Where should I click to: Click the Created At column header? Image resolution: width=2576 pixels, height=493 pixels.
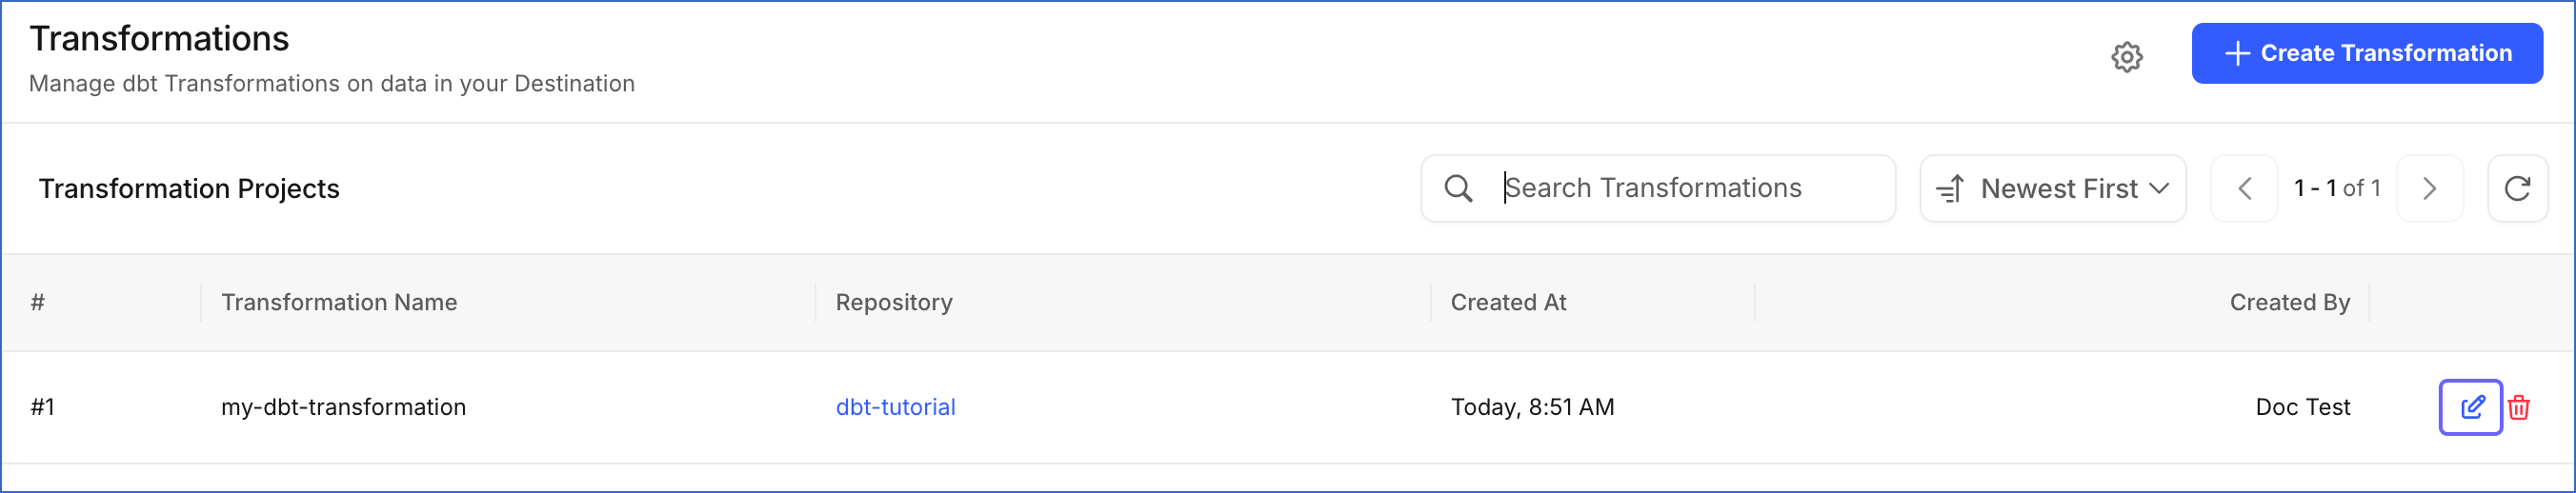point(1508,302)
